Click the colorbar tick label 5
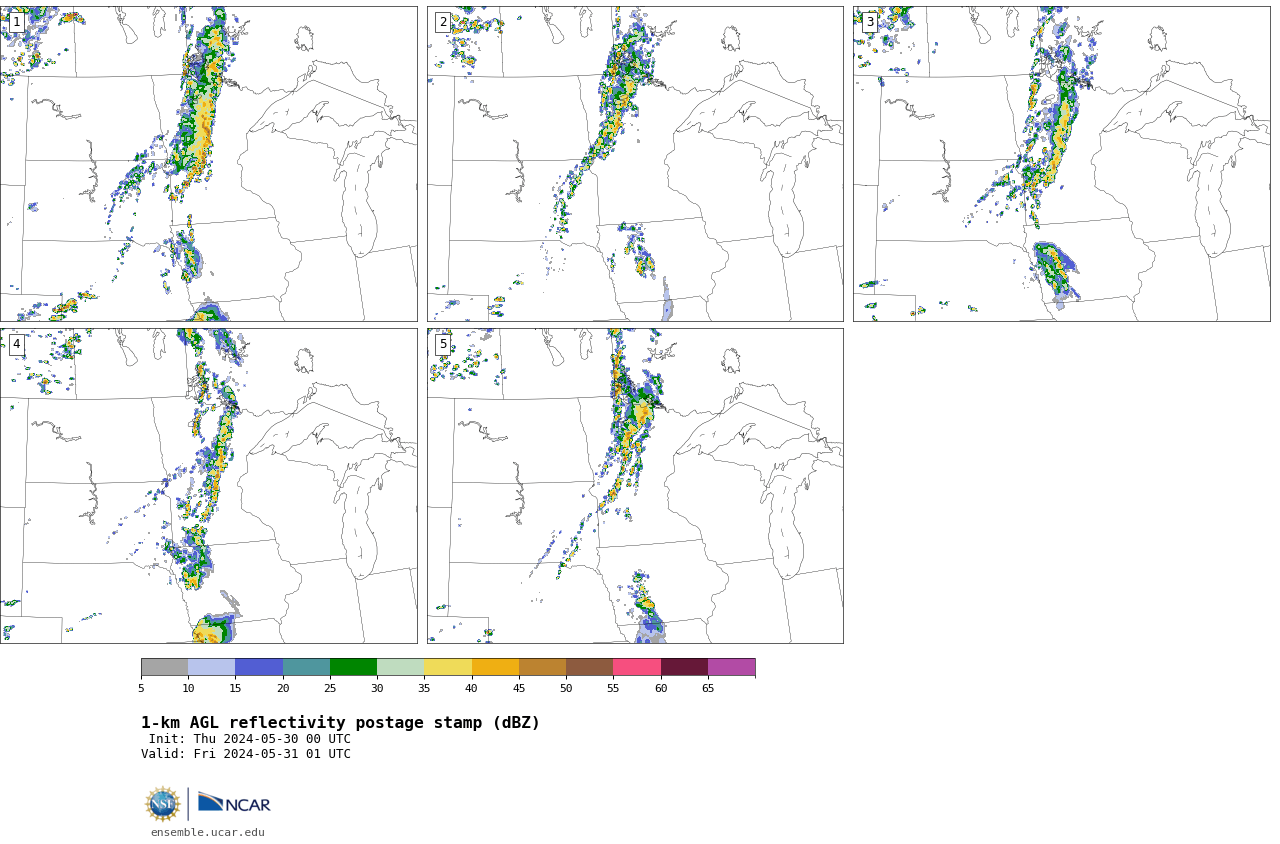 [141, 688]
